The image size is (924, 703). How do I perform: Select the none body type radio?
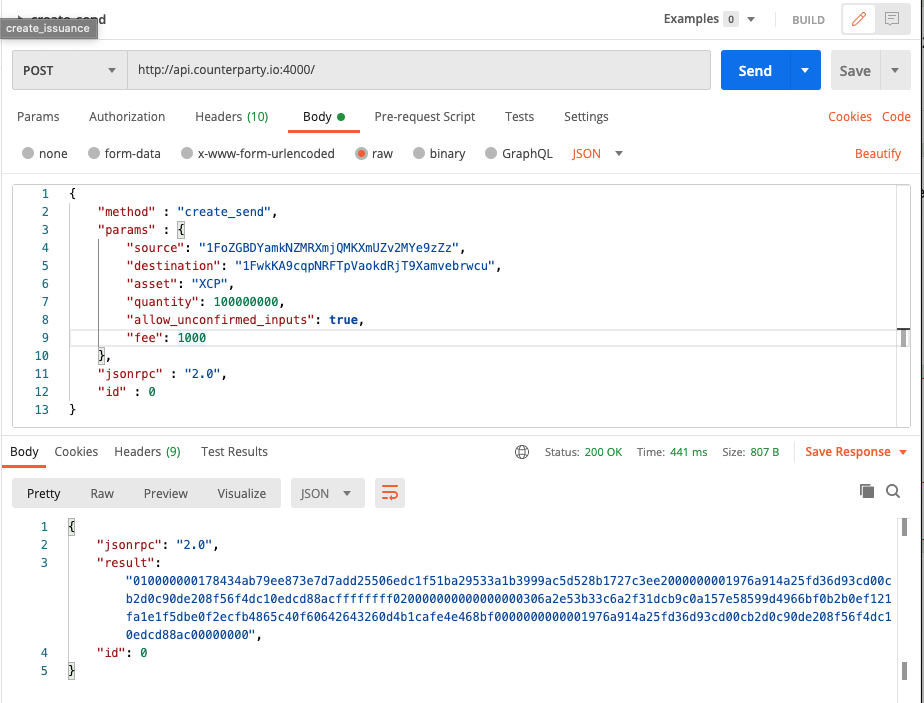click(x=28, y=153)
